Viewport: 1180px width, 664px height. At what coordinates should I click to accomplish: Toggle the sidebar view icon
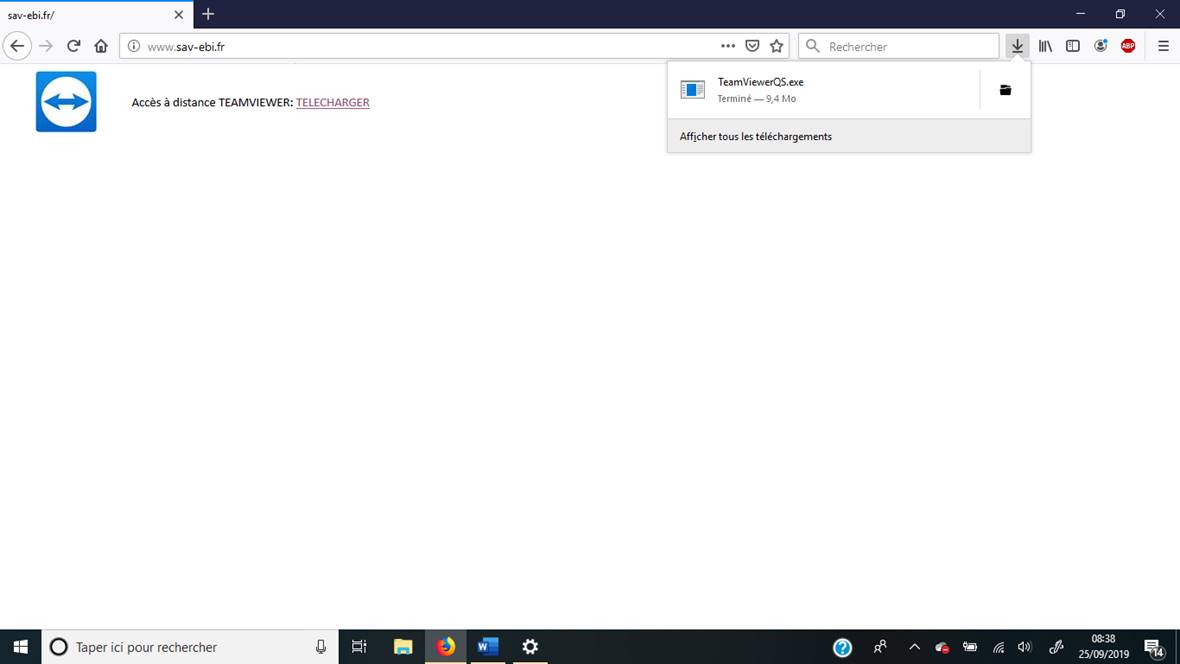coord(1072,46)
